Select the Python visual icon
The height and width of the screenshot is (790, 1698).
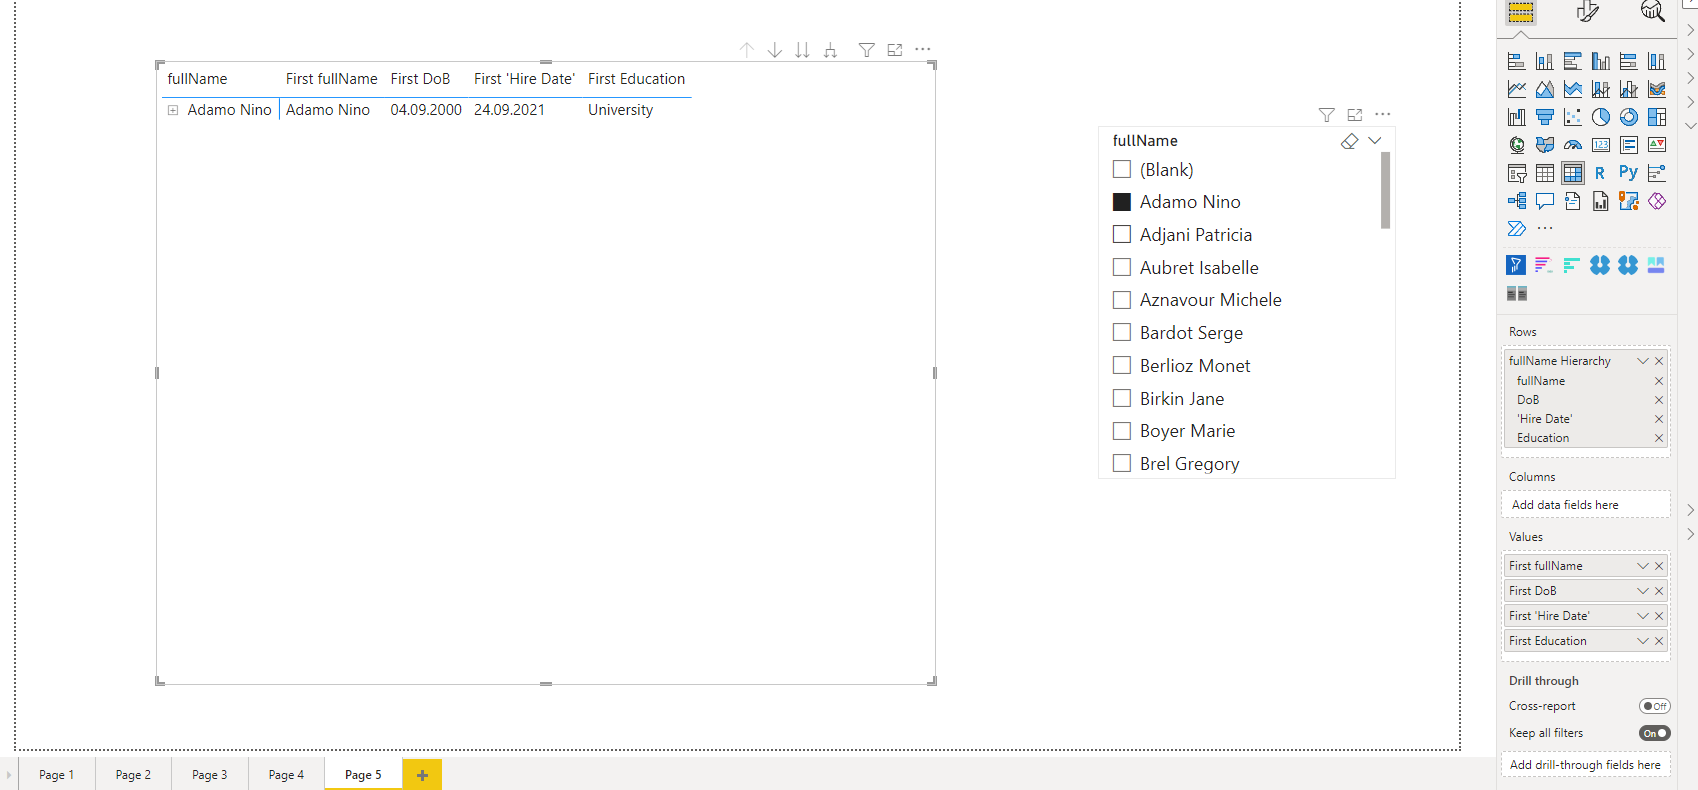1629,173
